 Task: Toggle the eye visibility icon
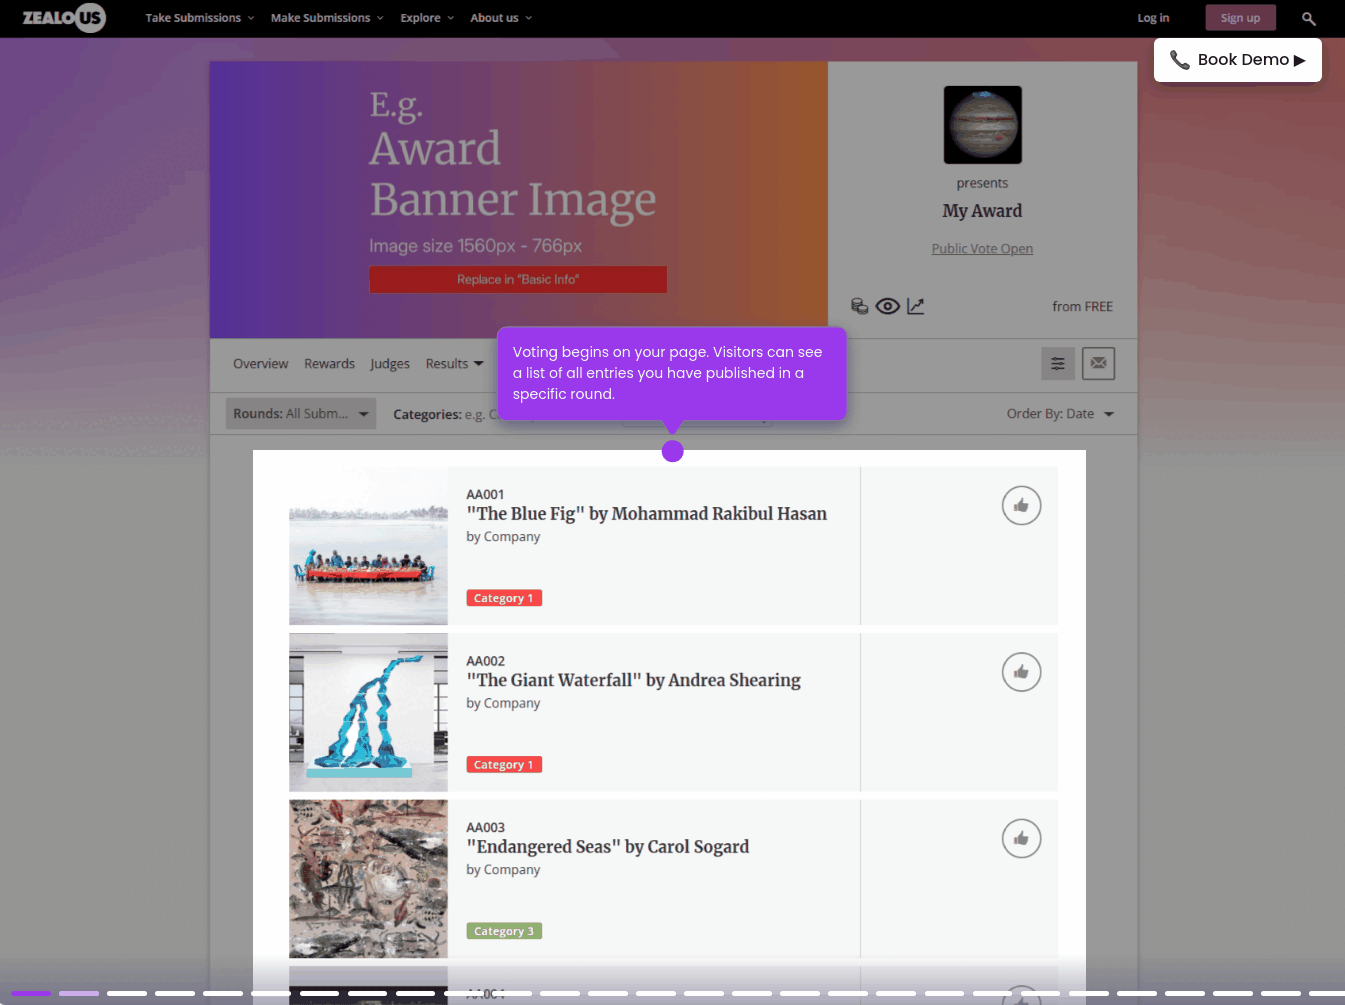(887, 306)
